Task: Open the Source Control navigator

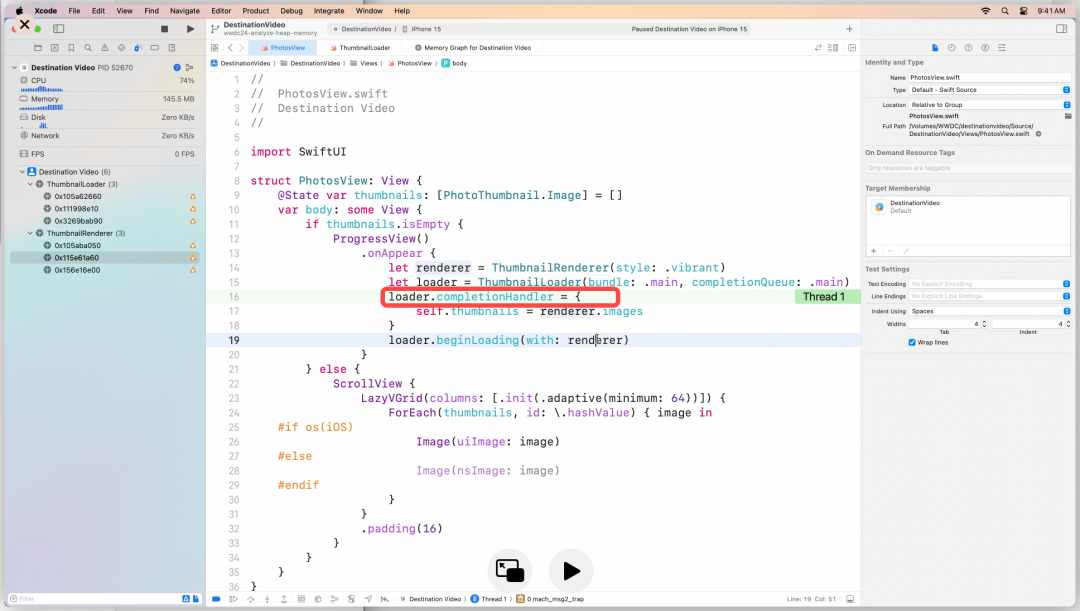Action: tap(54, 48)
